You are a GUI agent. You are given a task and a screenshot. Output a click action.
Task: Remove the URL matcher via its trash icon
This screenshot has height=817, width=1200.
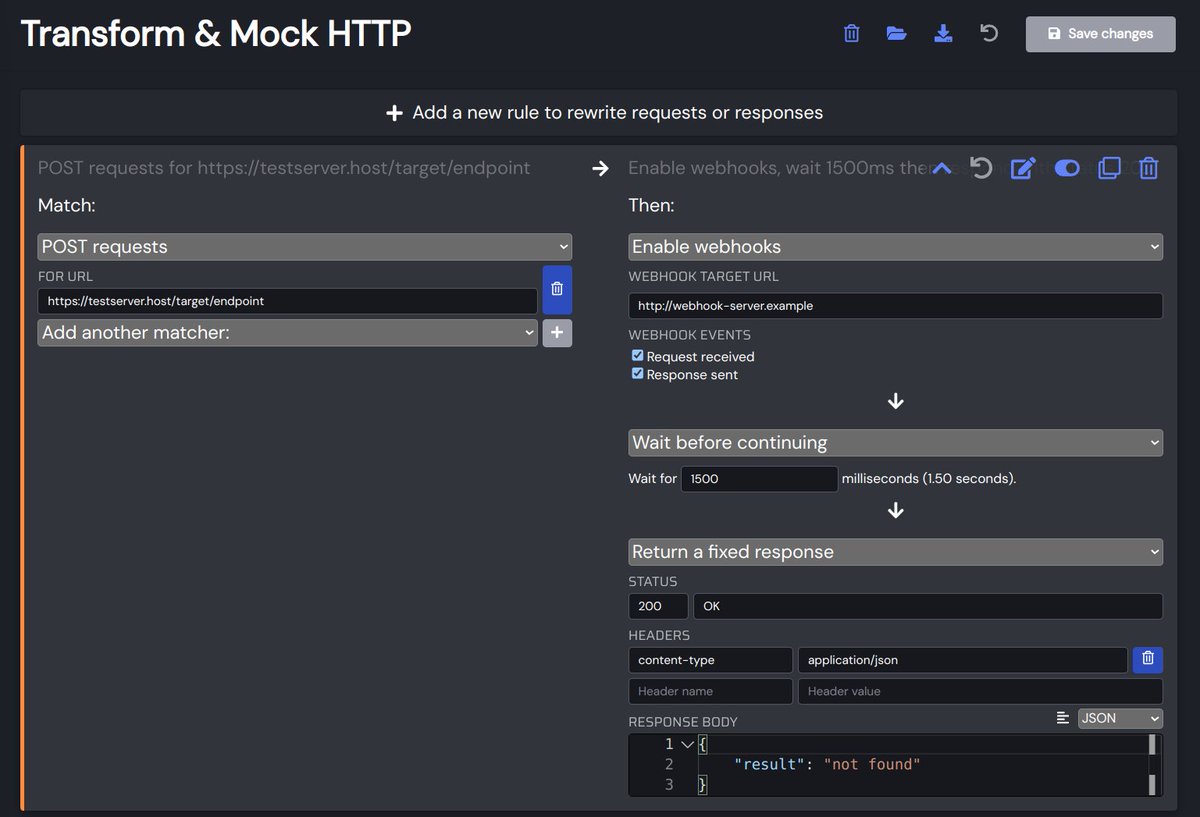(x=557, y=289)
